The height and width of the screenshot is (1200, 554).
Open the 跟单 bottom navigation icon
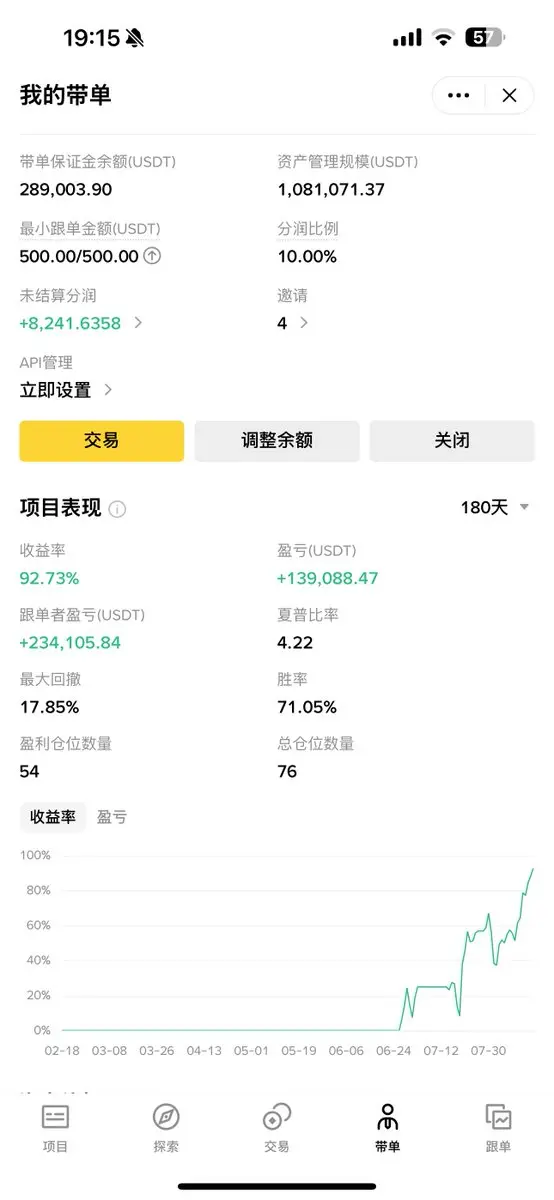(x=498, y=1118)
